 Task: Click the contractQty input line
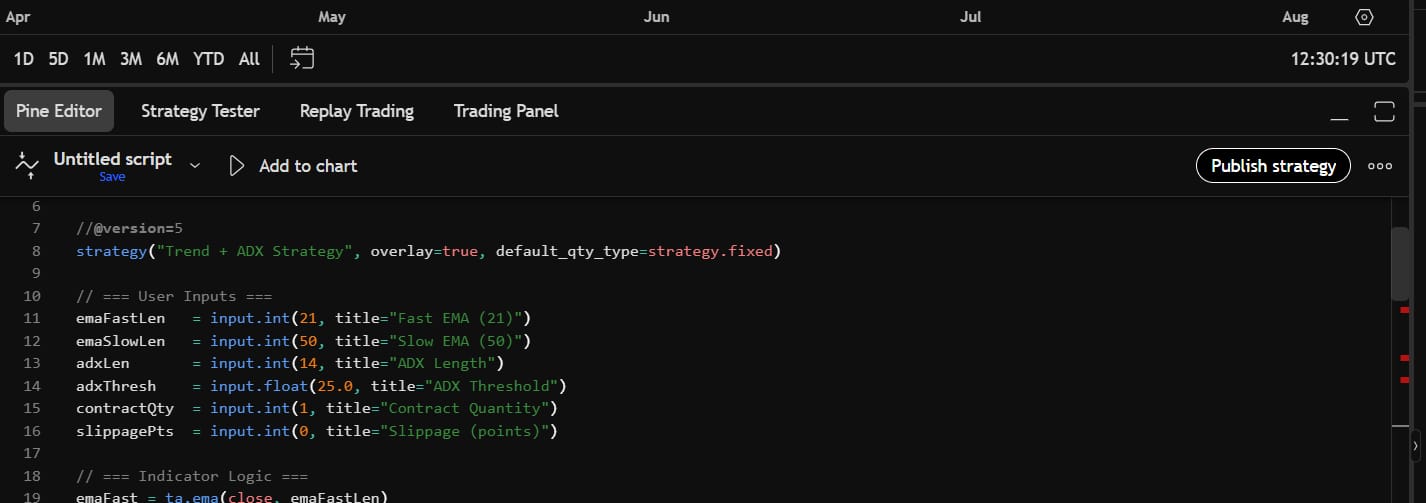tap(316, 408)
